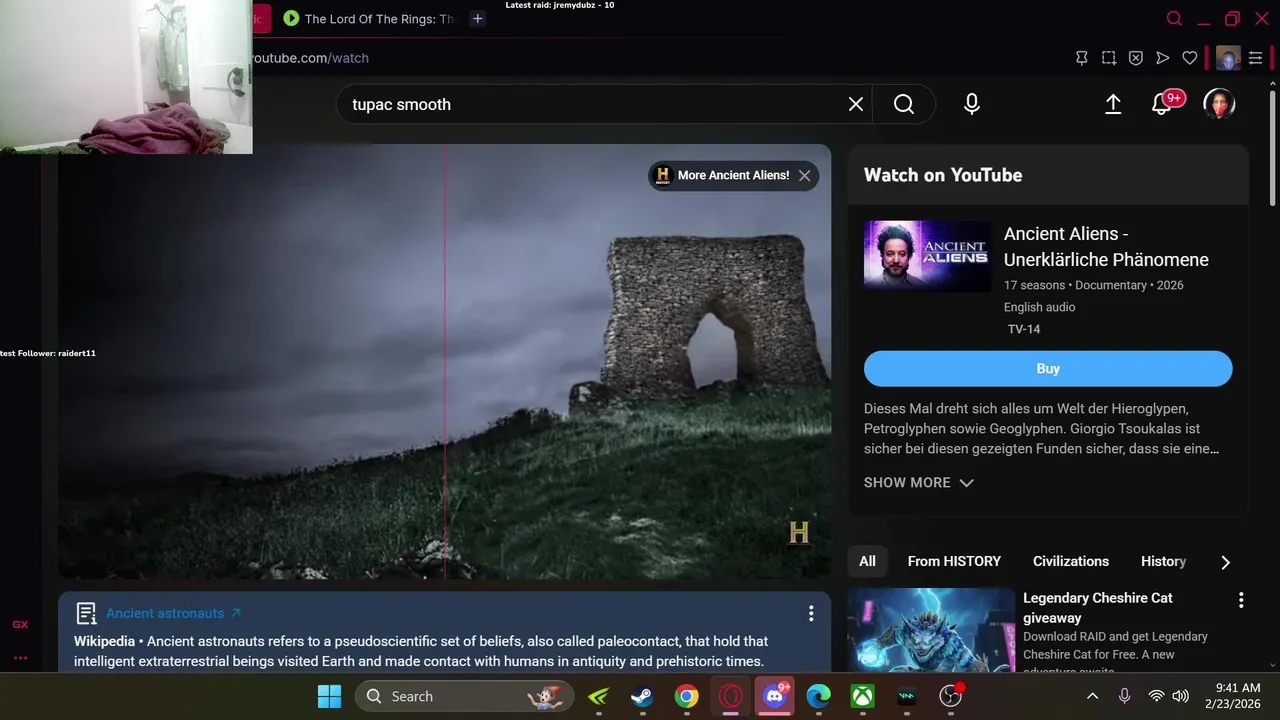Viewport: 1280px width, 720px height.
Task: Open Opera tab search magnifier
Action: [1175, 18]
